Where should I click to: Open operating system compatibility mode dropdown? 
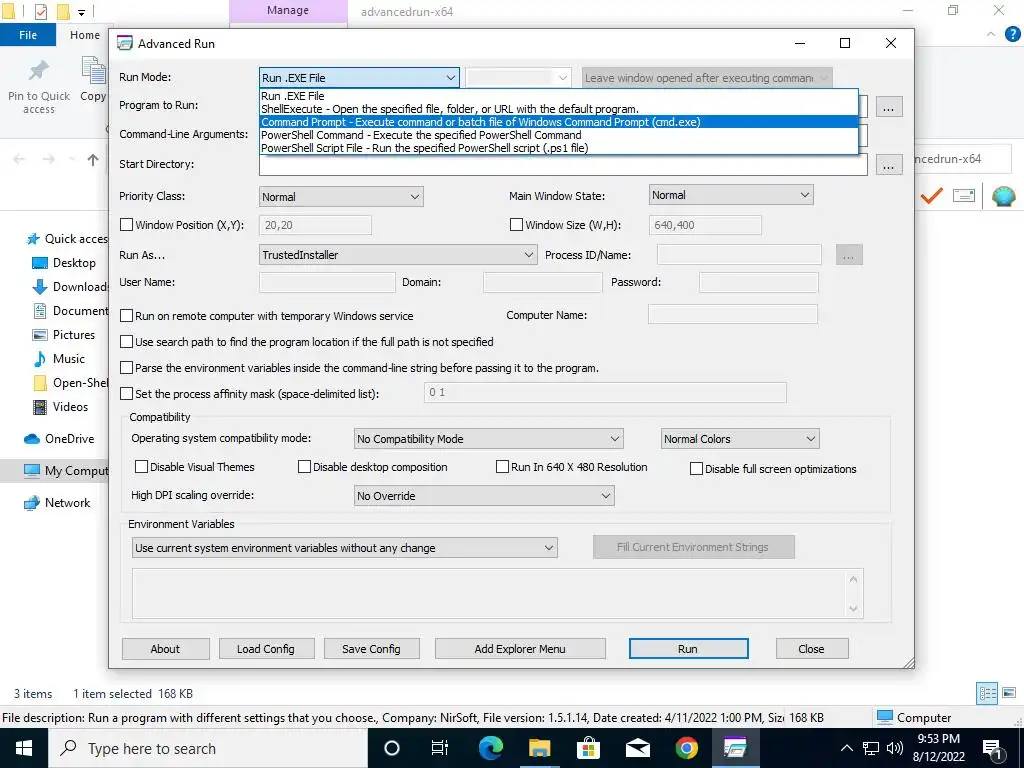[488, 439]
